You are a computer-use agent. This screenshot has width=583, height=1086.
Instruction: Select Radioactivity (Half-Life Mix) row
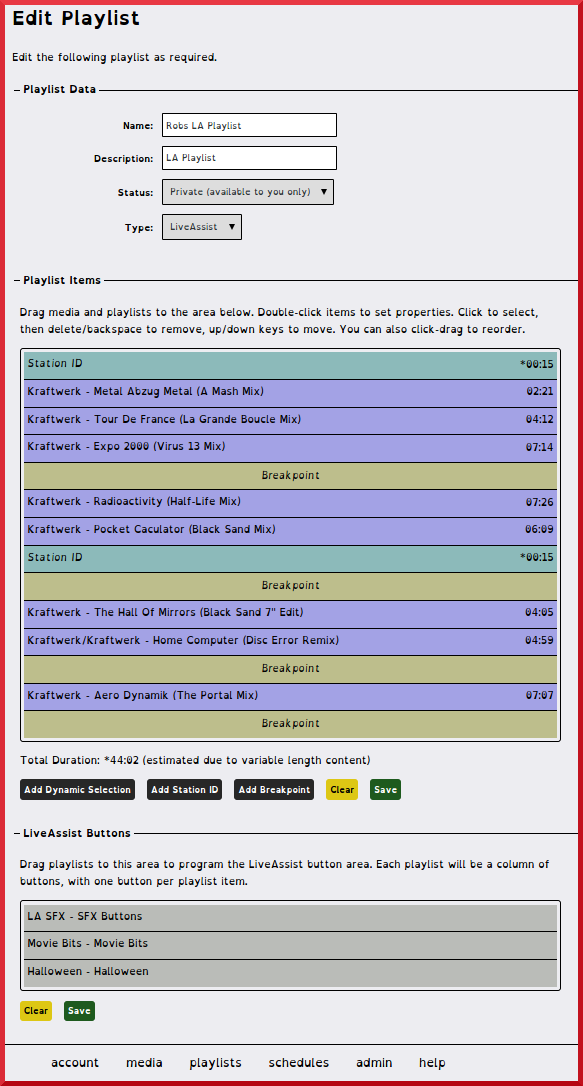pyautogui.click(x=291, y=504)
